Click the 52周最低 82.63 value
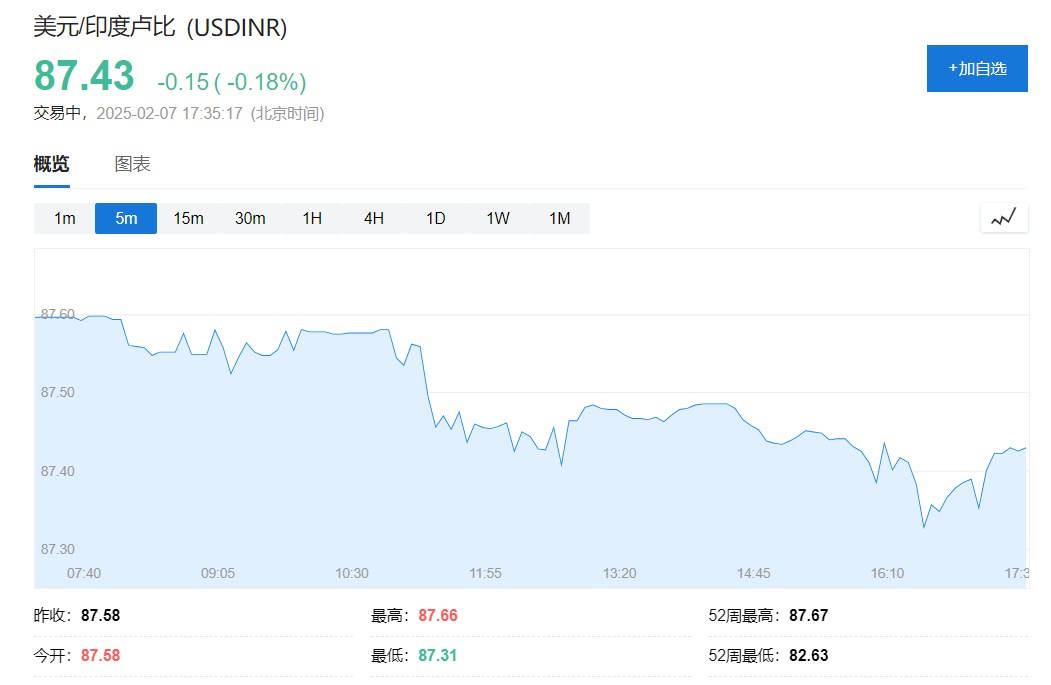The image size is (1051, 685). 808,656
